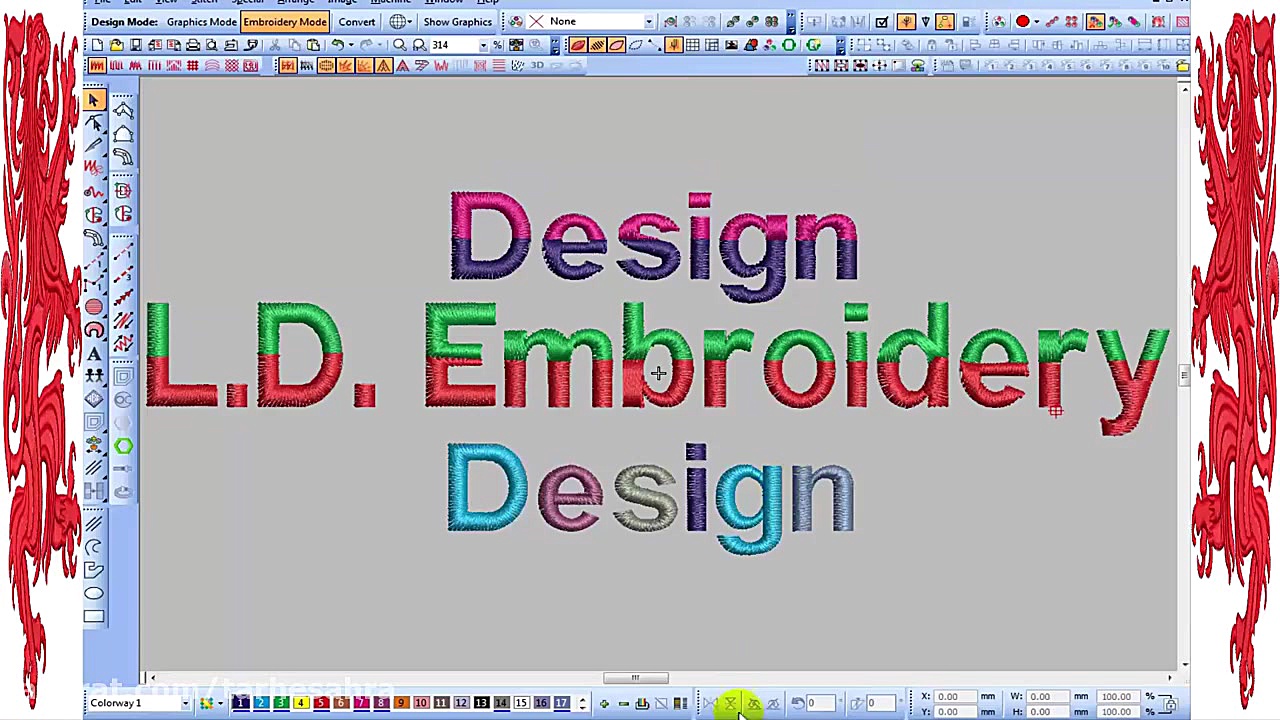Select the Zoom magnifier tool on the toolbar
Viewport: 1280px width, 720px height.
point(398,45)
